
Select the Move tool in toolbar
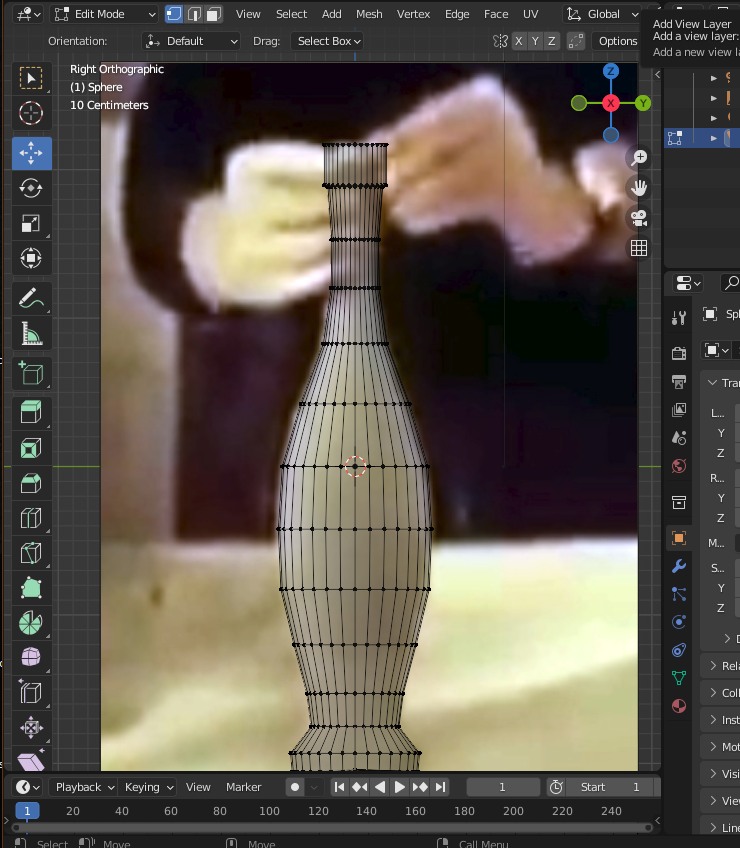coord(31,152)
